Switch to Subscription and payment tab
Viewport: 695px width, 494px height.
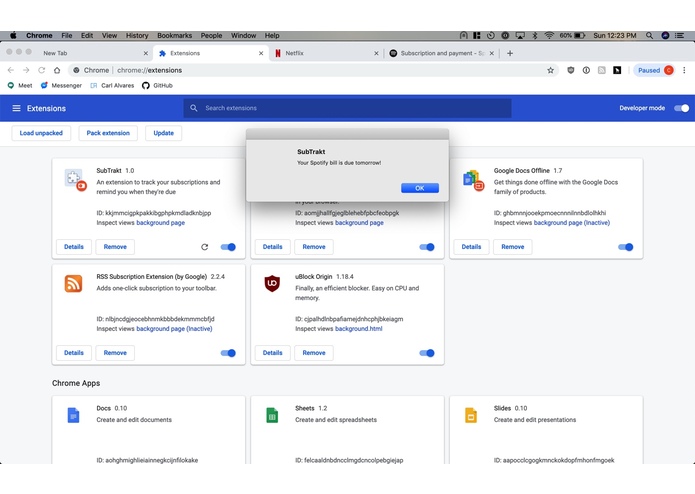coord(442,53)
